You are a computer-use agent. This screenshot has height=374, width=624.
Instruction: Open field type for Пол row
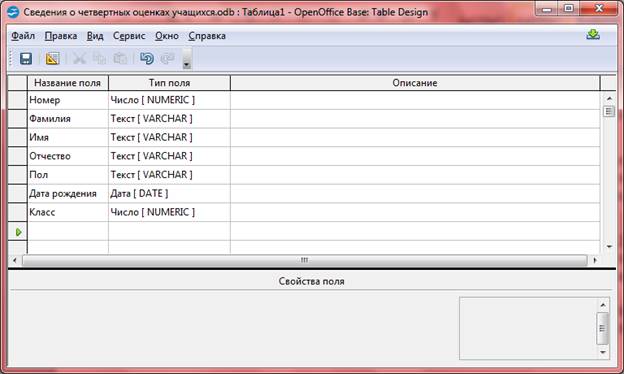[169, 175]
